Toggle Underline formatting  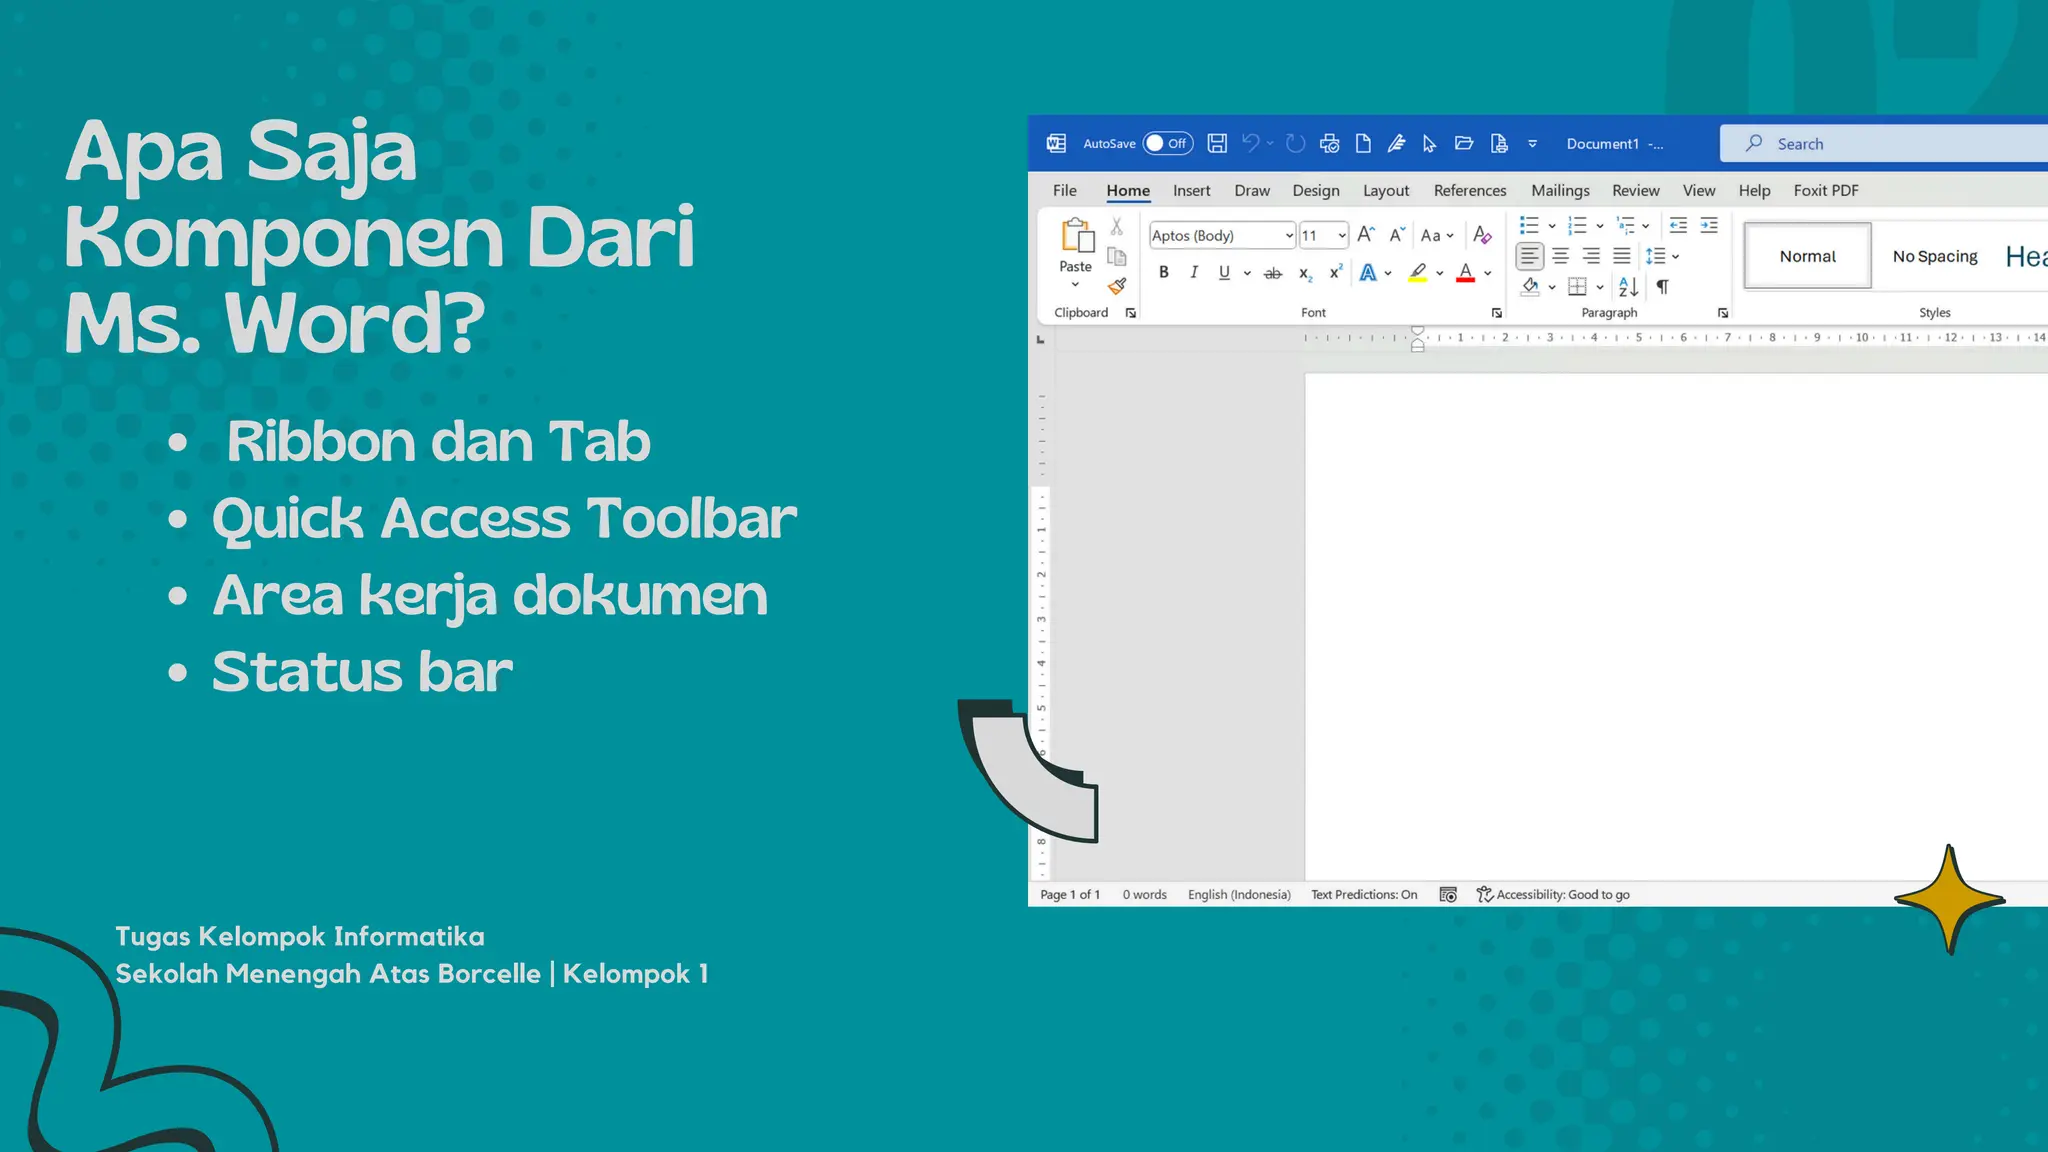1224,272
